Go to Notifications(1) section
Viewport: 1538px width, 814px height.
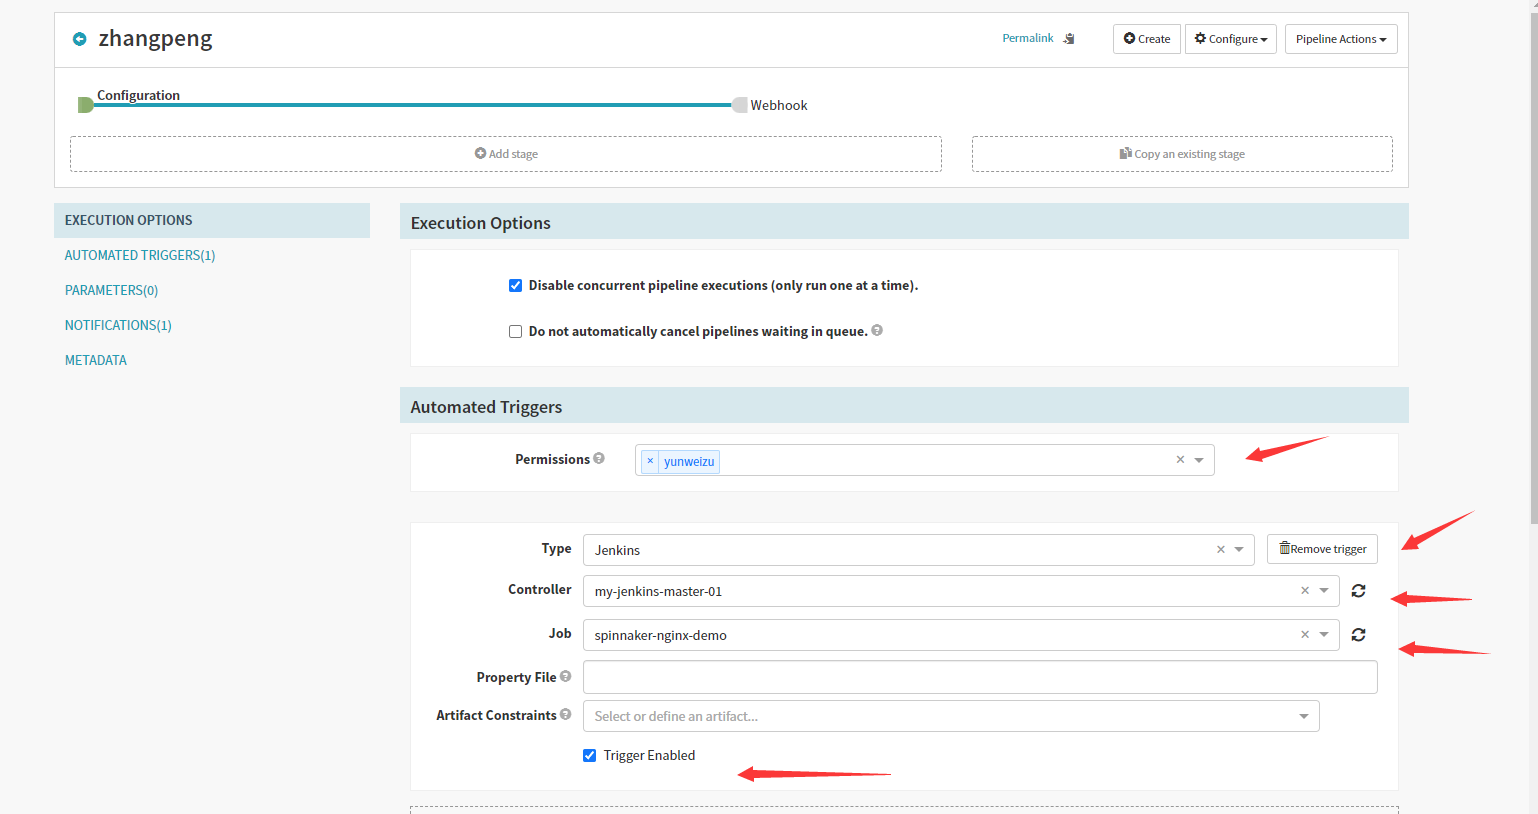click(118, 325)
